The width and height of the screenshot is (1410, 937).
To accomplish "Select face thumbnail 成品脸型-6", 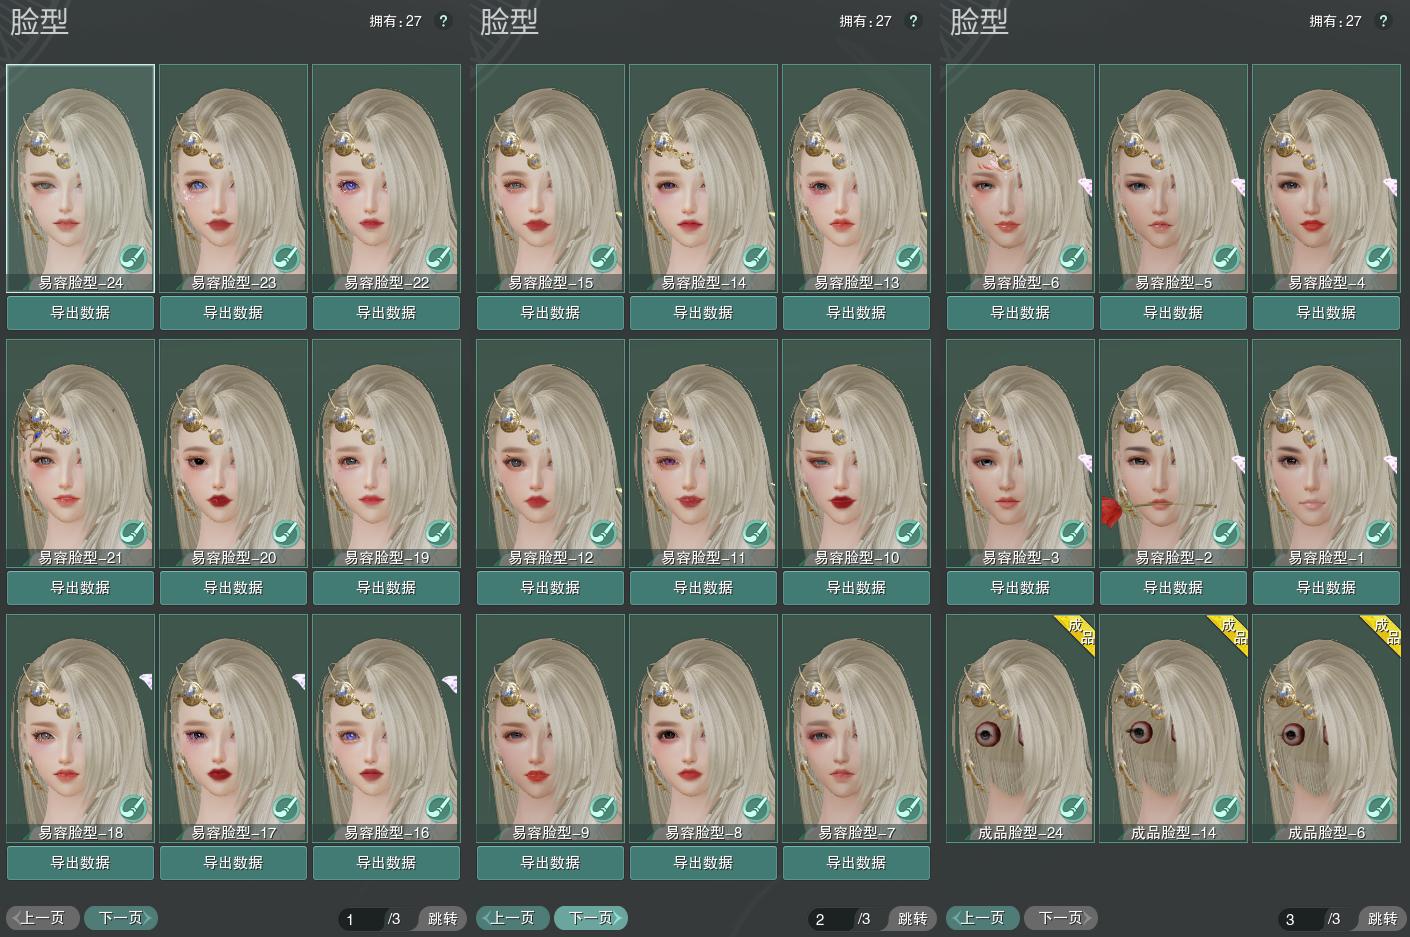I will tap(1326, 728).
